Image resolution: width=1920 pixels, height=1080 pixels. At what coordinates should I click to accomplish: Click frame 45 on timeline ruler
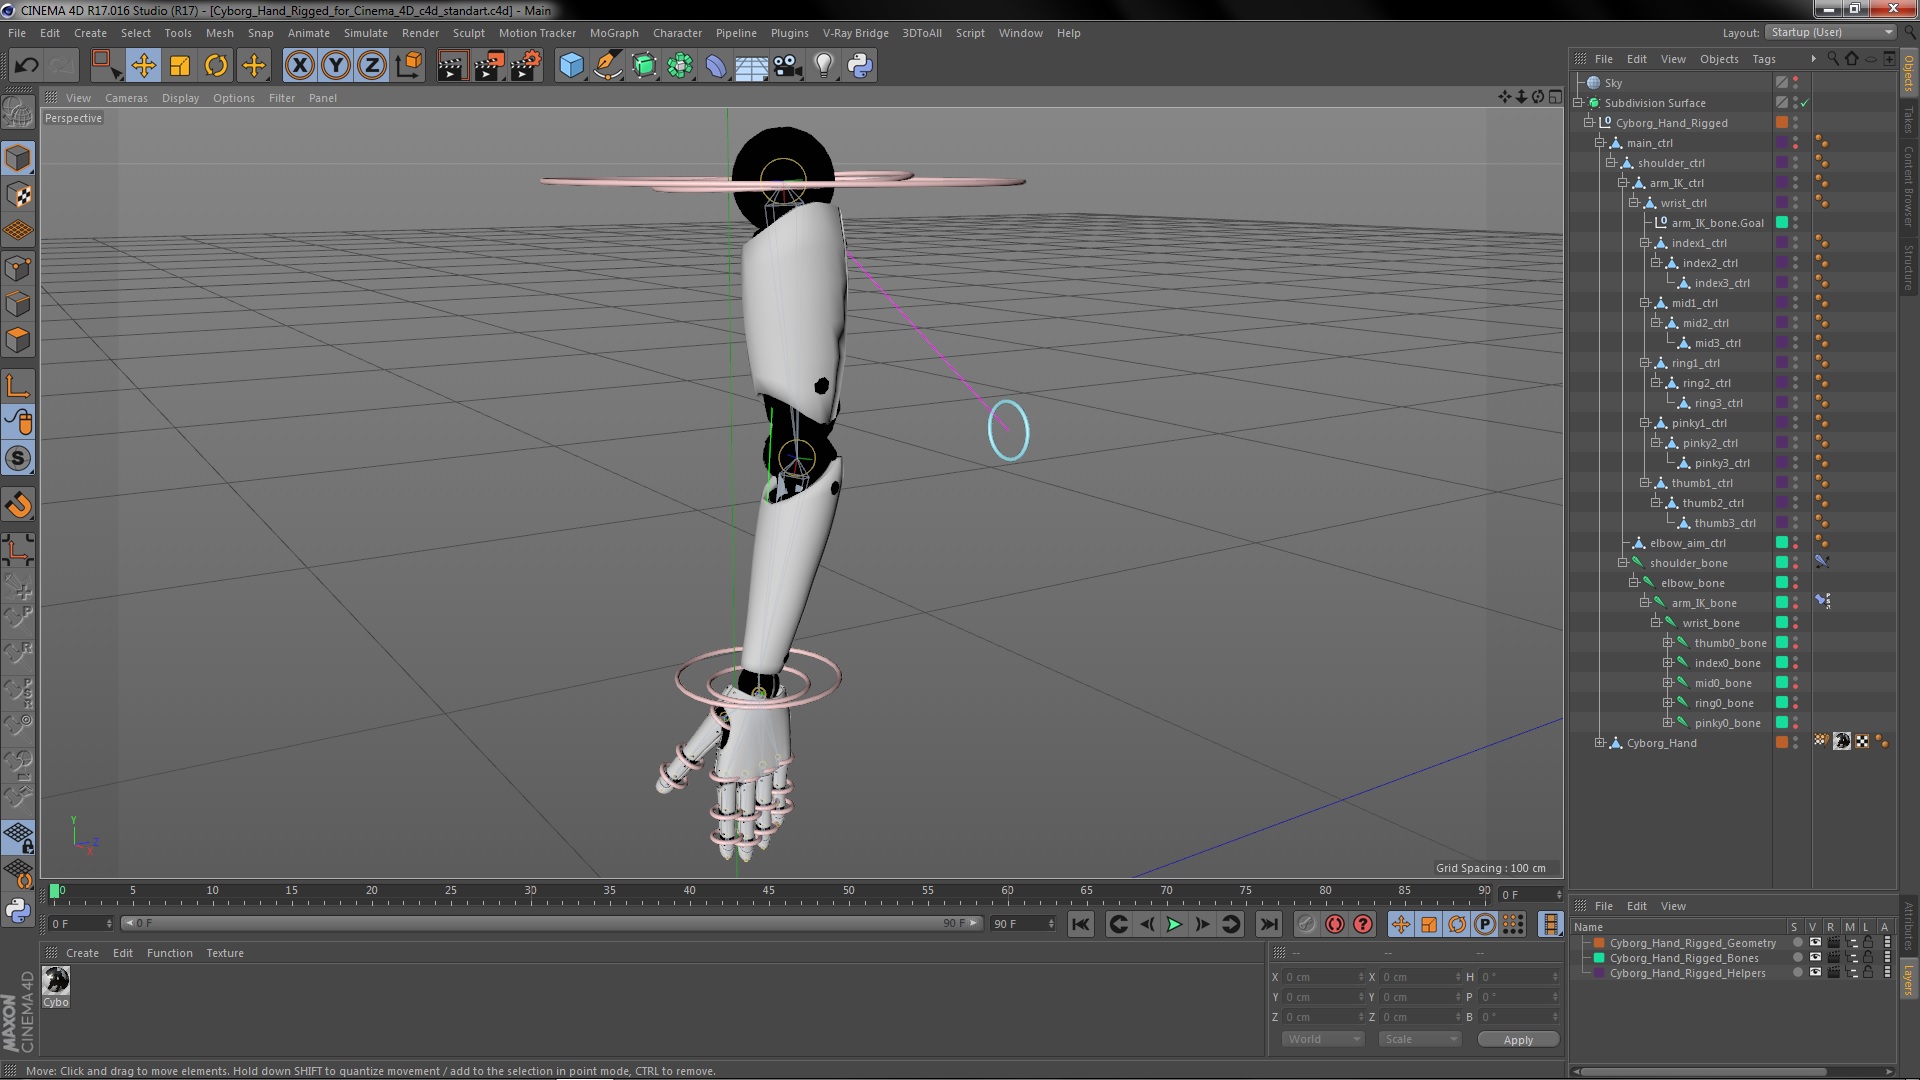pos(768,890)
